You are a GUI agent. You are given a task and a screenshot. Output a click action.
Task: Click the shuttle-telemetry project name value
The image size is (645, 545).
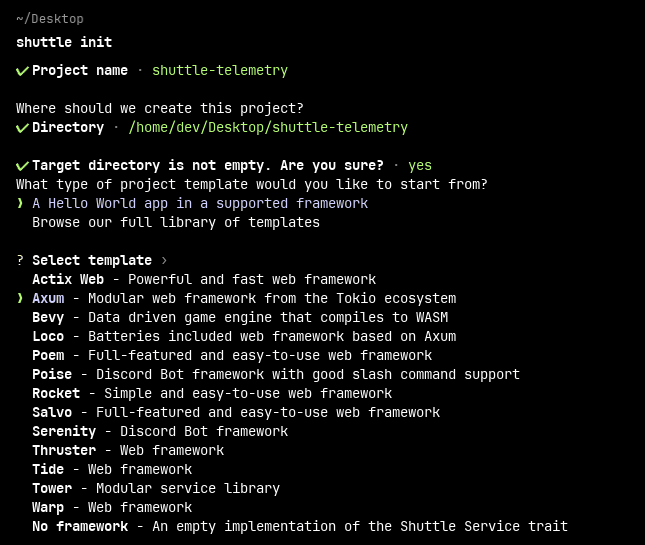pos(220,71)
